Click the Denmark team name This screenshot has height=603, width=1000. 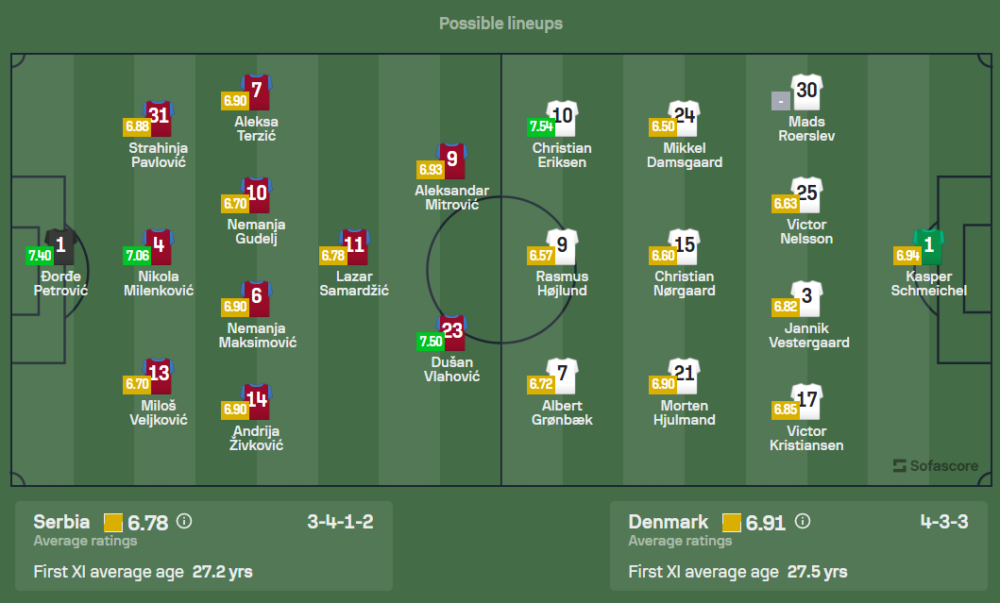tap(668, 521)
